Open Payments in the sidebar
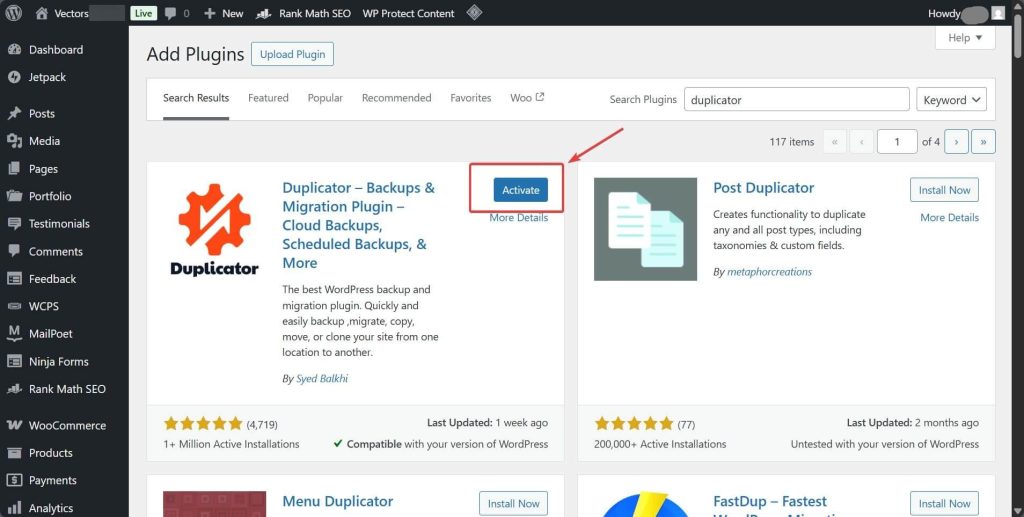This screenshot has height=517, width=1024. click(52, 480)
